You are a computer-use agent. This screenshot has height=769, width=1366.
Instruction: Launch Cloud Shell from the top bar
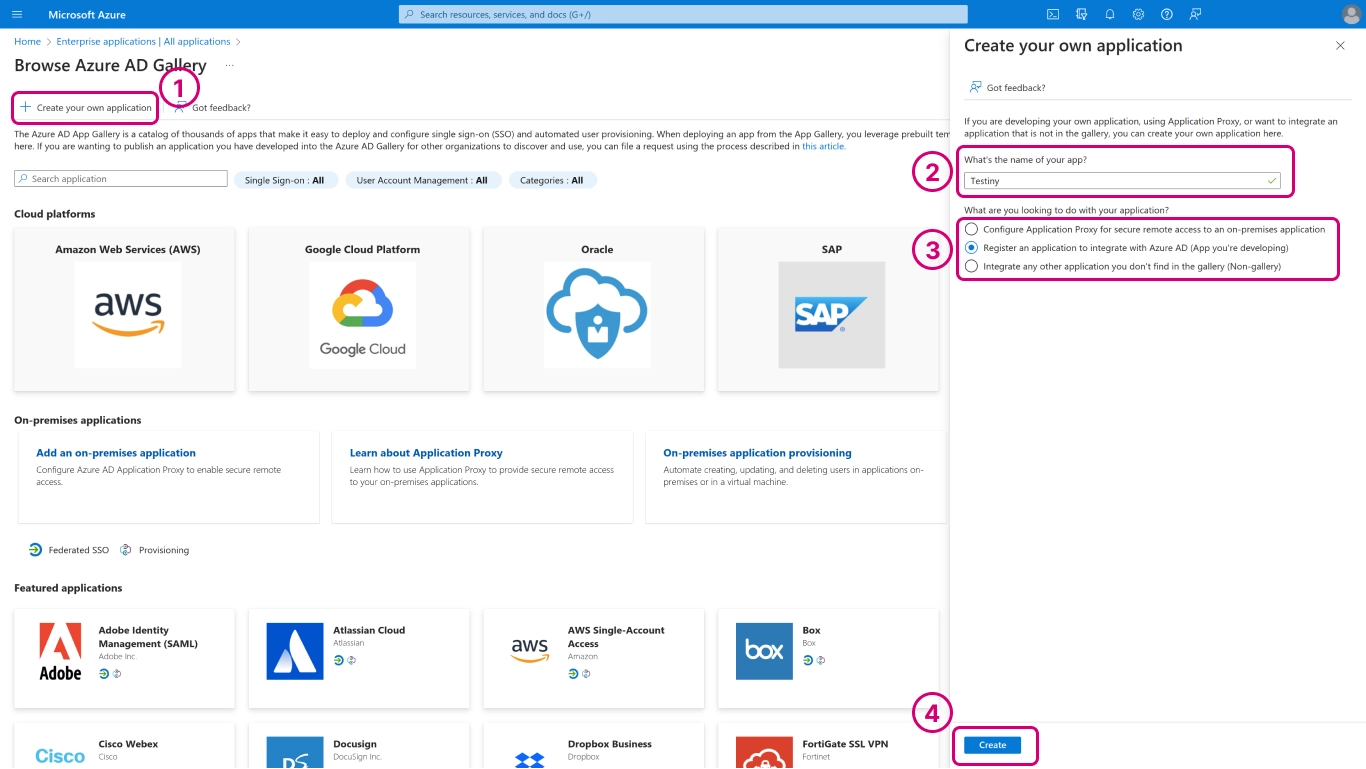pos(1053,15)
